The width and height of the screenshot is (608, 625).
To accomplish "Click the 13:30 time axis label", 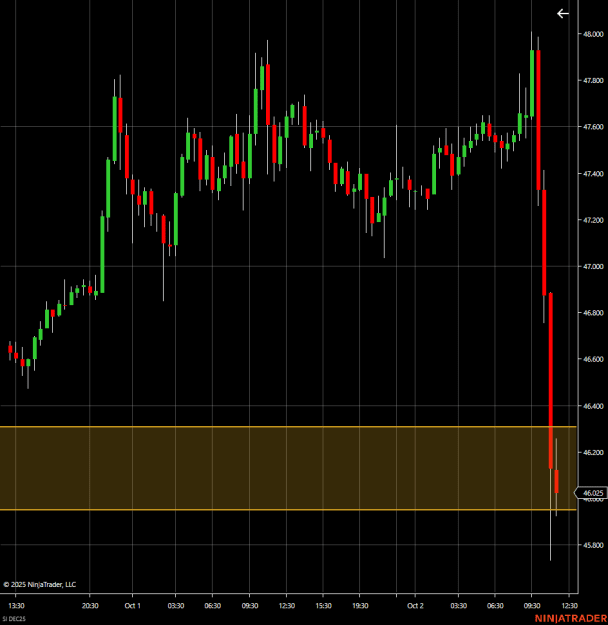I will [x=16, y=605].
